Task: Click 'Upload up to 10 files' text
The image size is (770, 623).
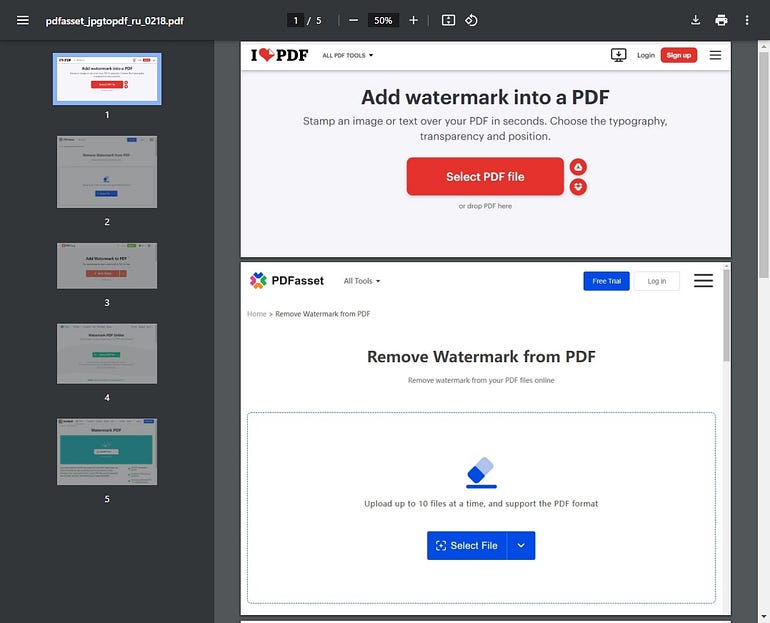Action: [x=481, y=504]
